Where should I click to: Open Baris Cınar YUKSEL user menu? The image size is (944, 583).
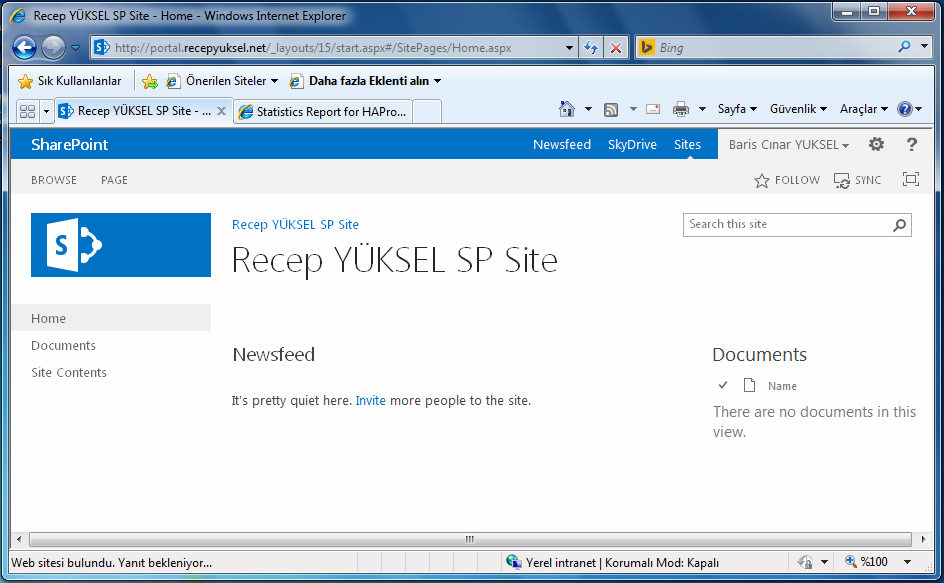[789, 145]
